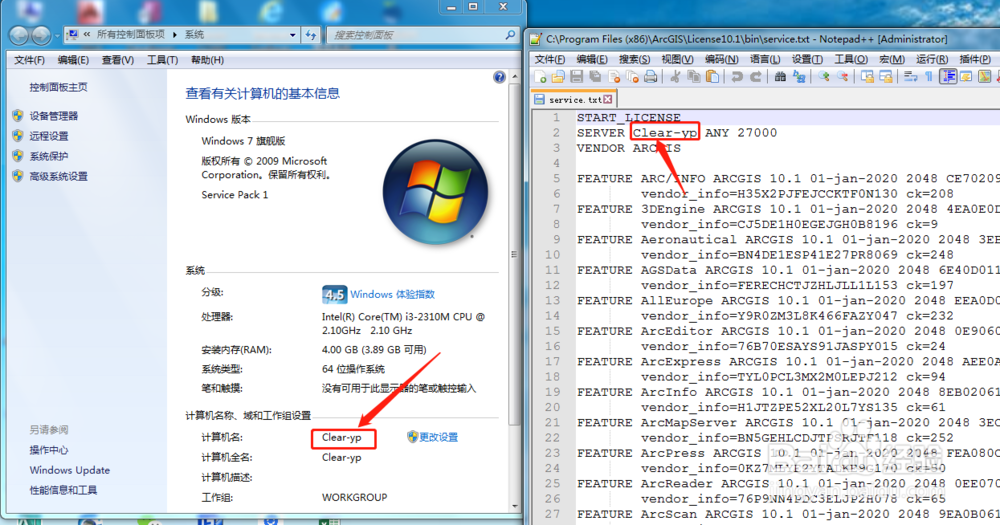Open the Replace dialog icon in Notepad++
This screenshot has height=525, width=1000.
pos(799,77)
